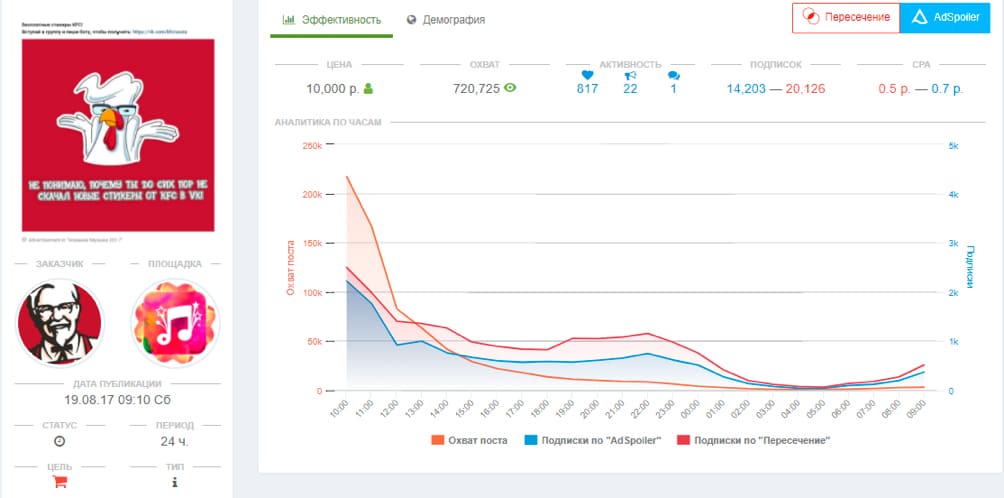Click the KFC rooster ad image

pyautogui.click(x=118, y=135)
